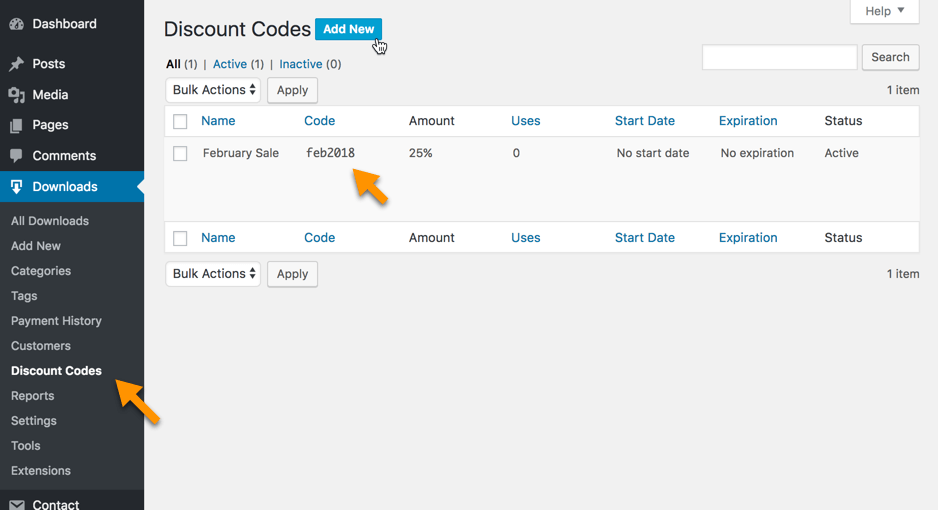This screenshot has width=938, height=510.
Task: Filter by Active discount codes link
Action: tap(229, 64)
